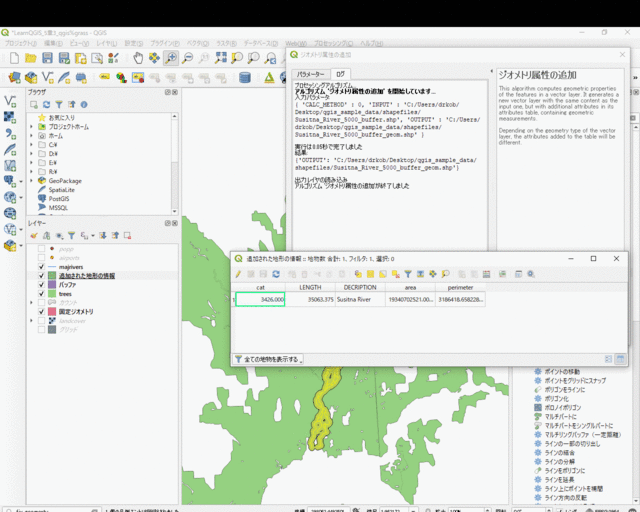Activate the Zoom In magnifier tool

coord(171,58)
